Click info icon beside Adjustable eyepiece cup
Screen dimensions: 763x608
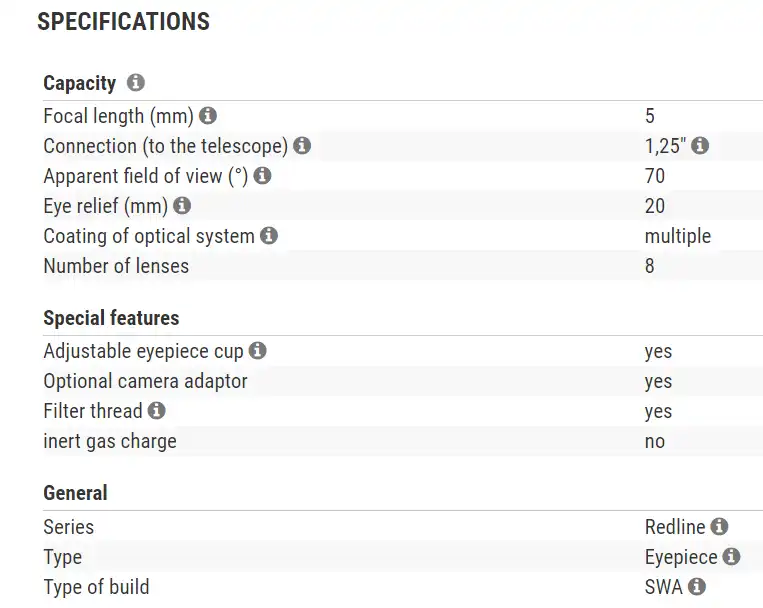pos(258,351)
